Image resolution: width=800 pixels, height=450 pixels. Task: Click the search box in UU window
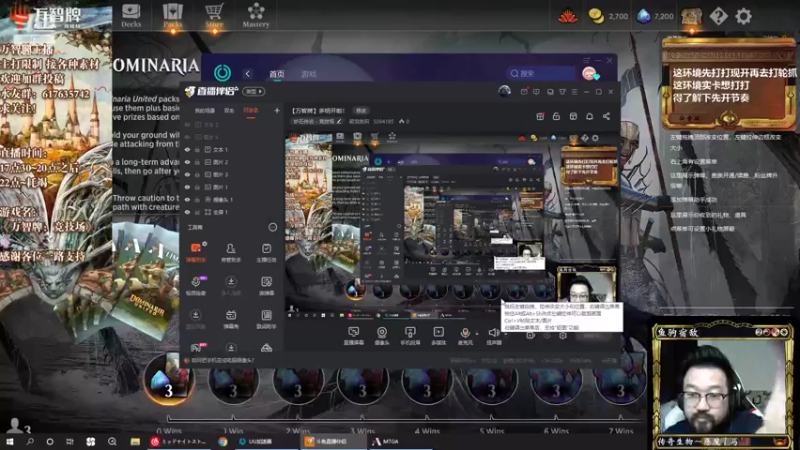[541, 73]
